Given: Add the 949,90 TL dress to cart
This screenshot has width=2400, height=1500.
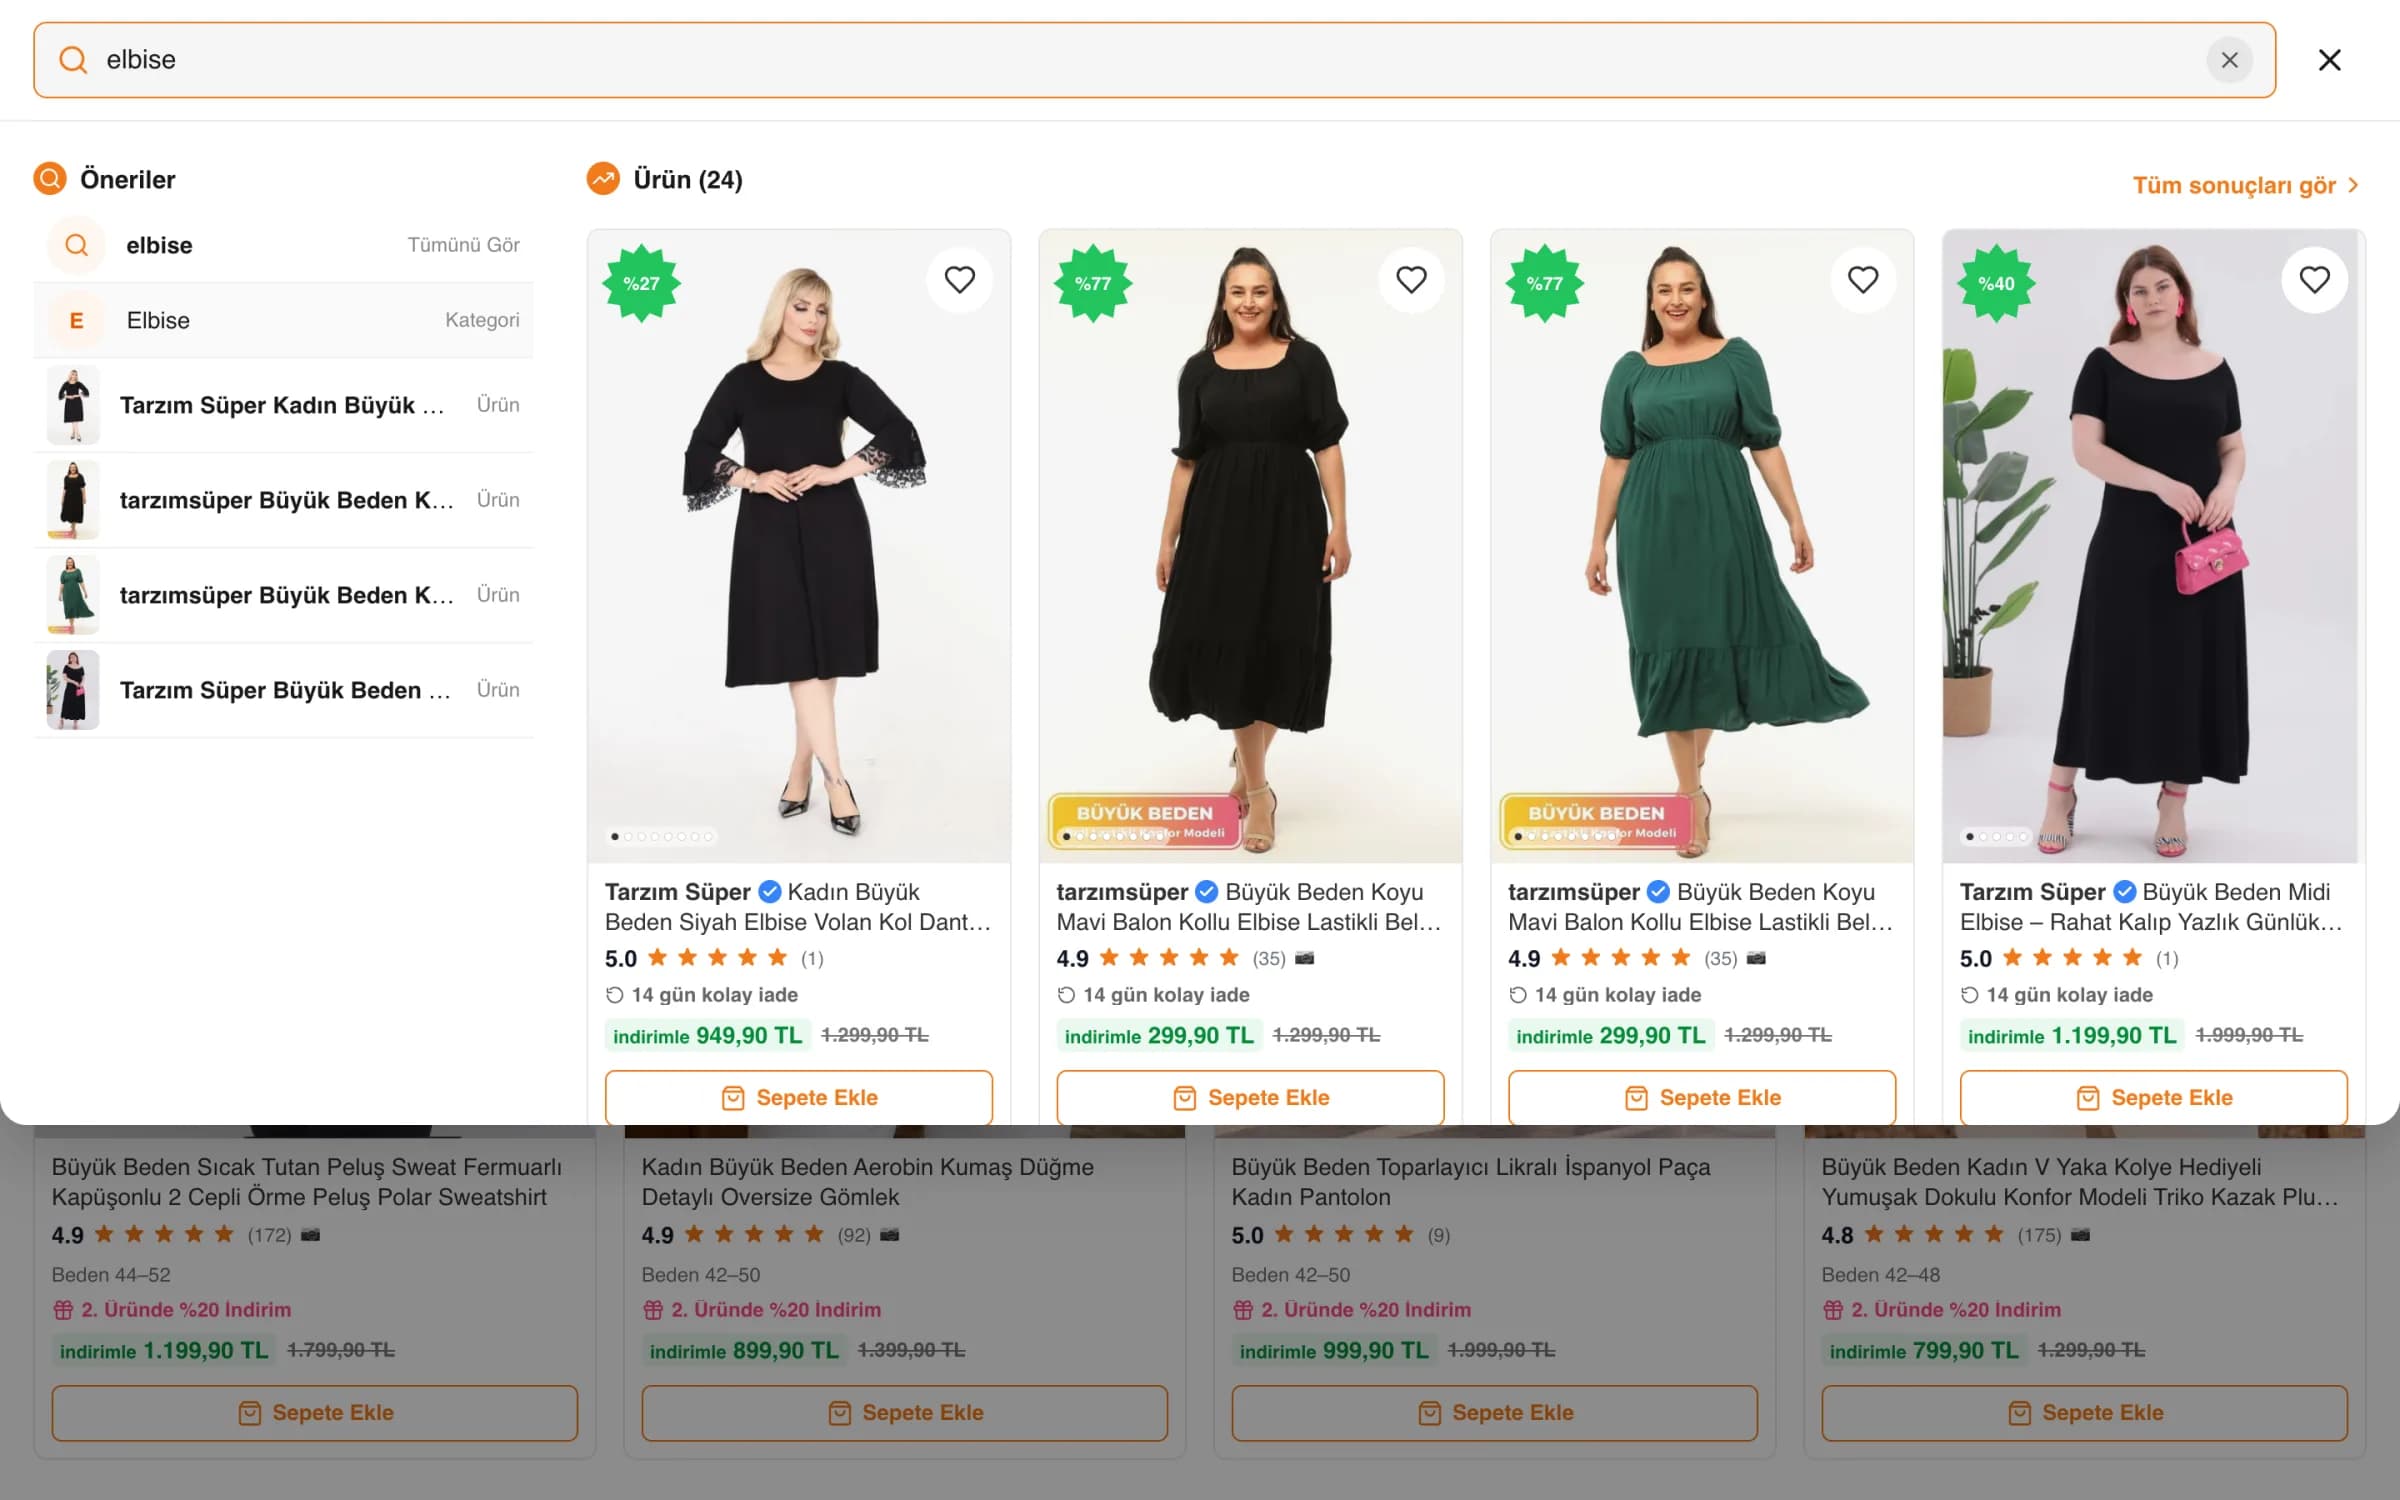Looking at the screenshot, I should (798, 1097).
